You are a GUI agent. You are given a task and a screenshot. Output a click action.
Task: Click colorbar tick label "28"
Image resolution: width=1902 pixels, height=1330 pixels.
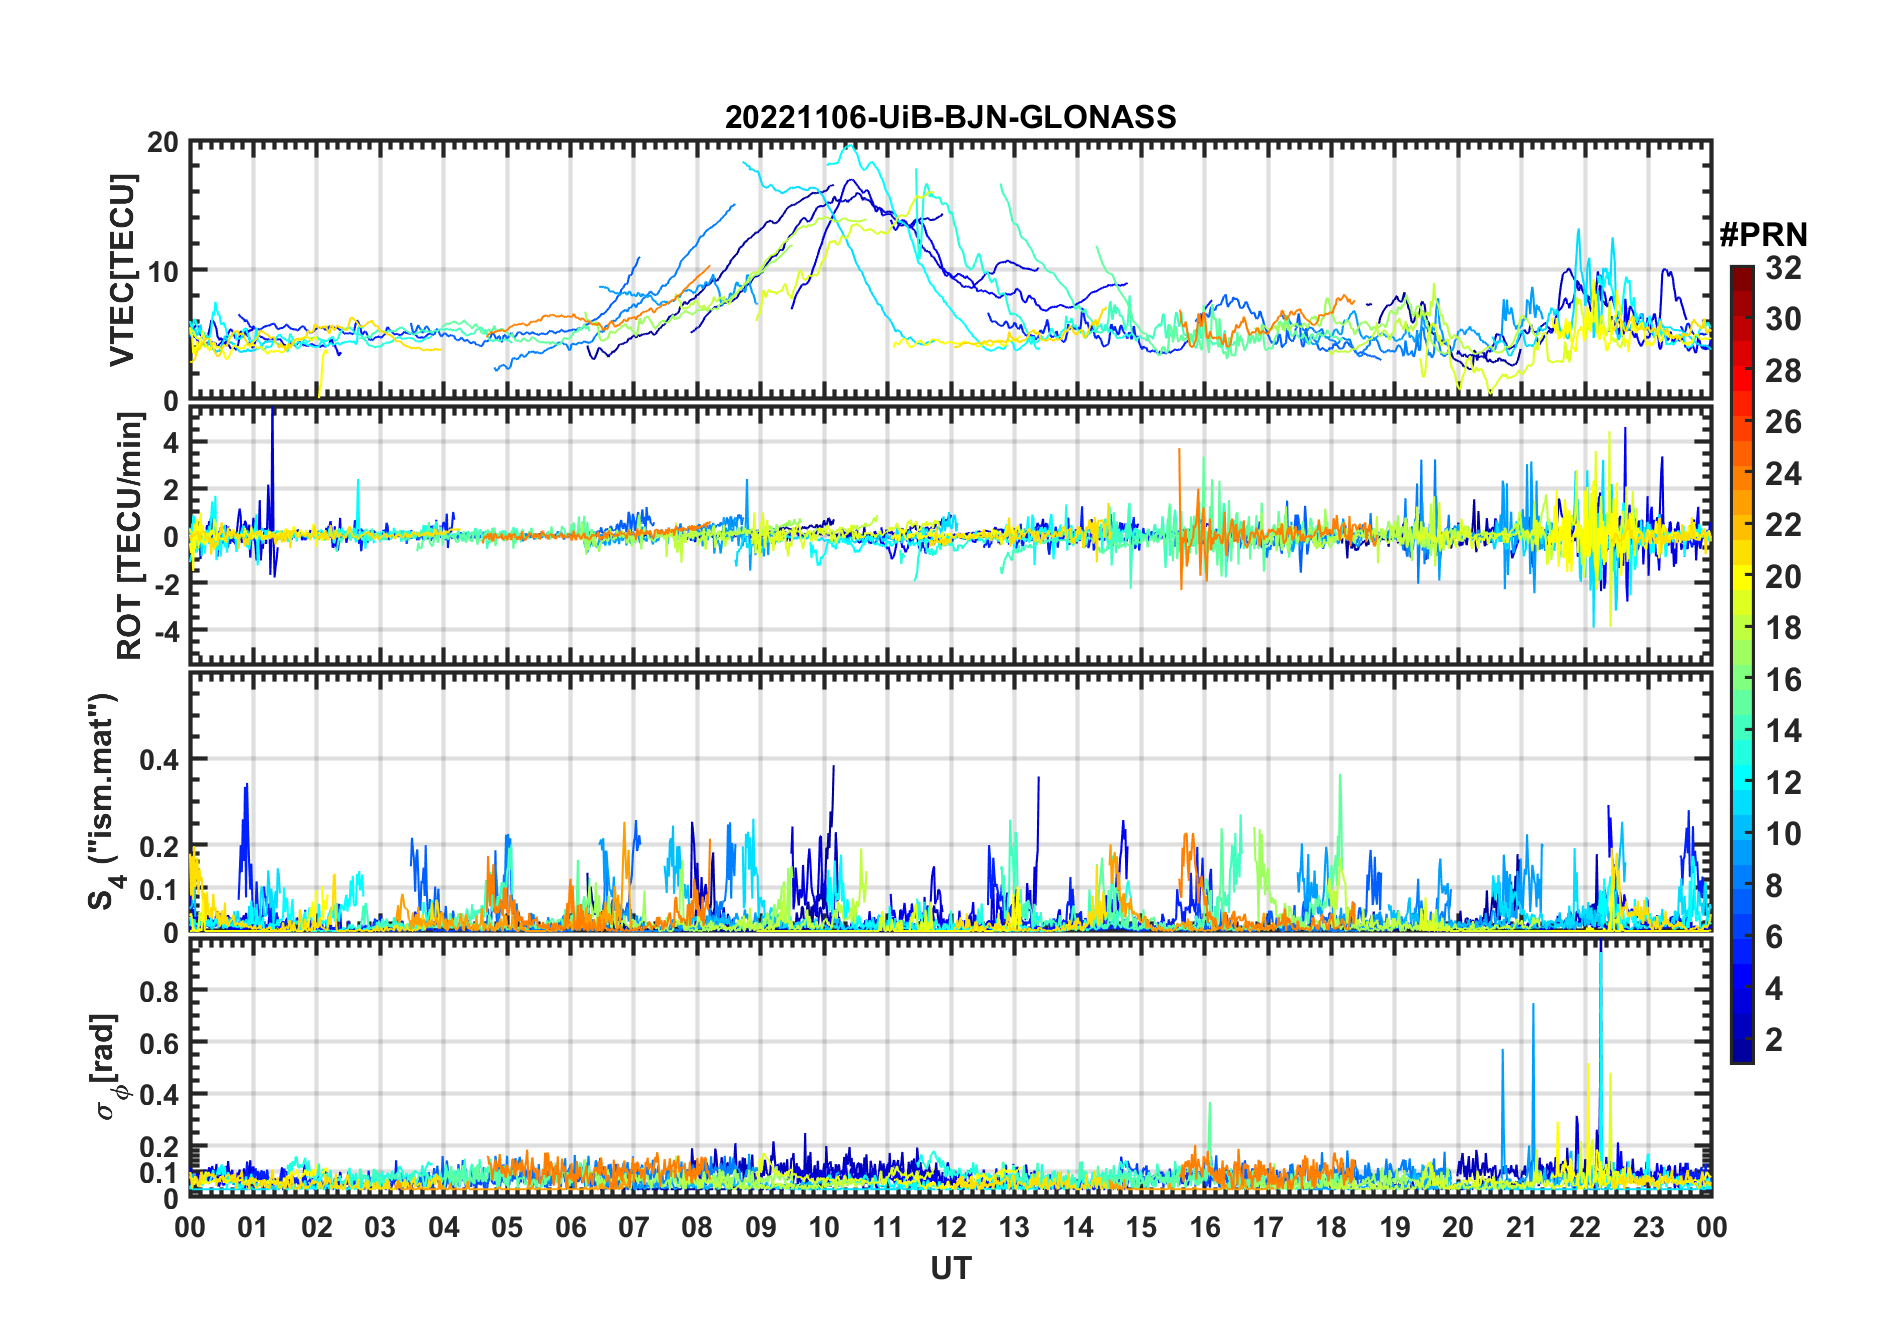pyautogui.click(x=1783, y=371)
